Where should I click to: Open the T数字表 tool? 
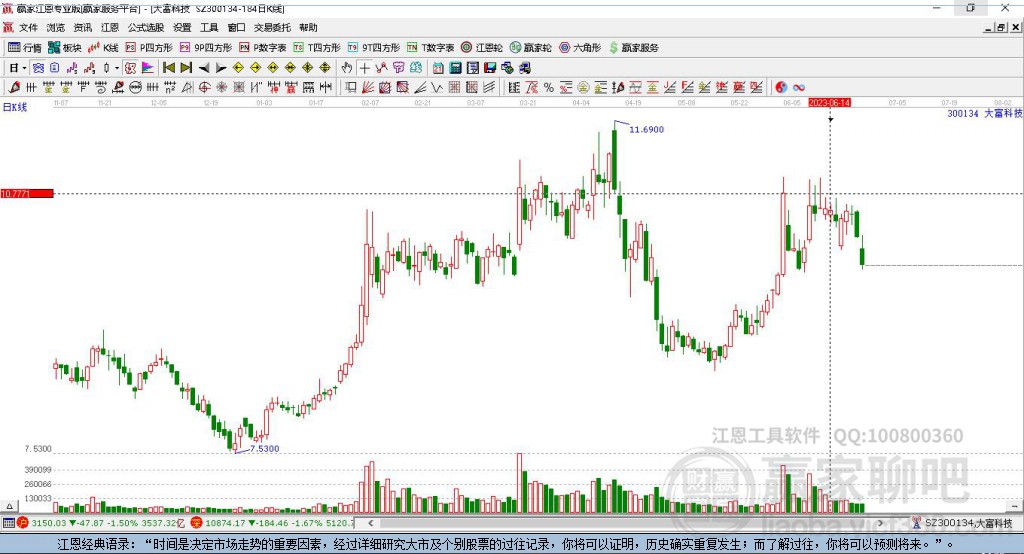tap(430, 48)
